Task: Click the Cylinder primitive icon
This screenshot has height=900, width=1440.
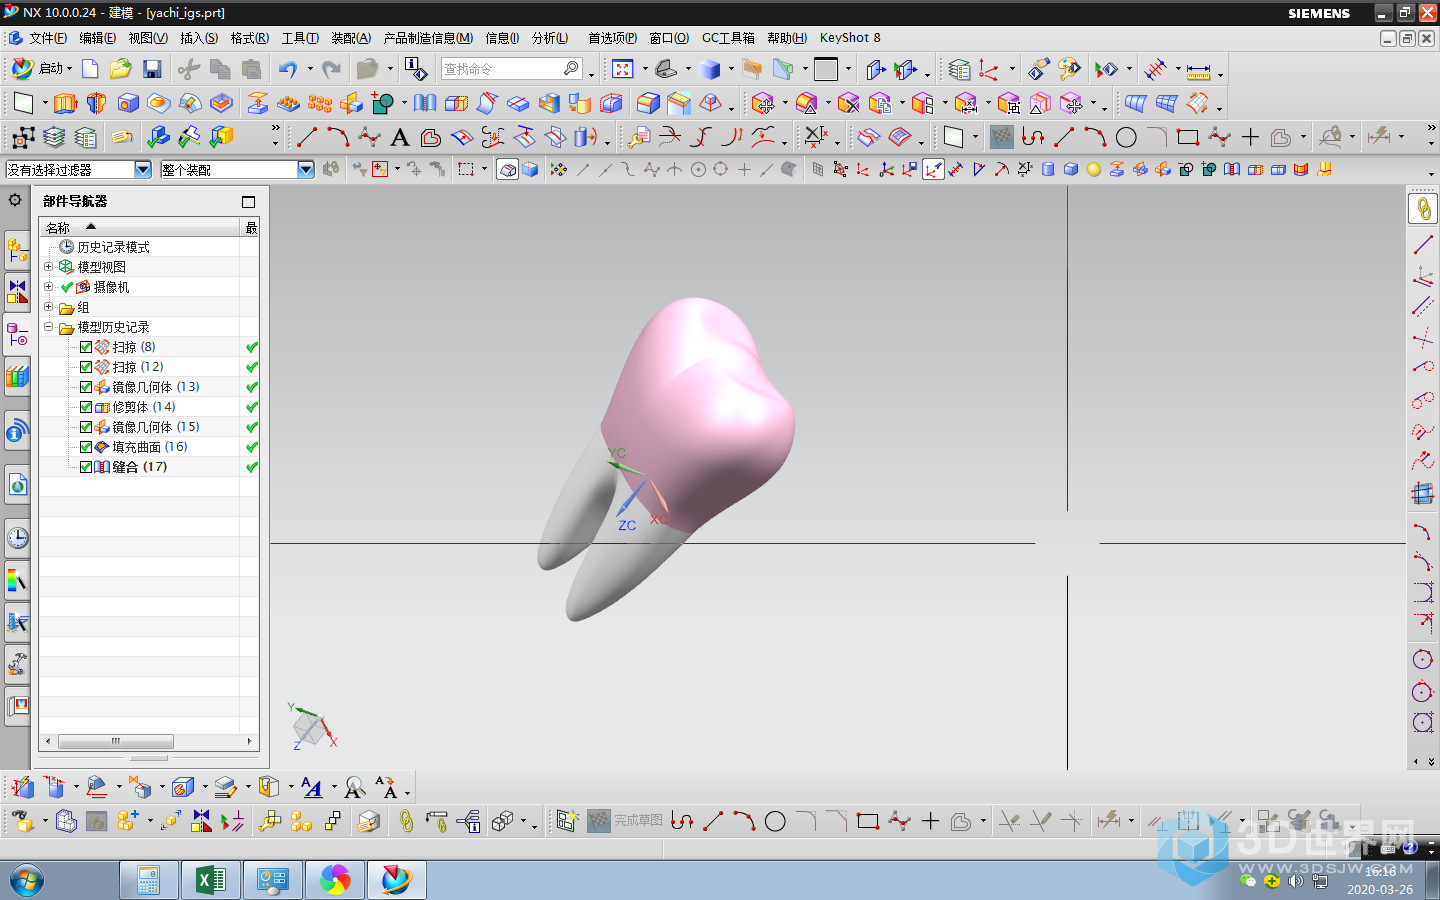Action: (1048, 169)
